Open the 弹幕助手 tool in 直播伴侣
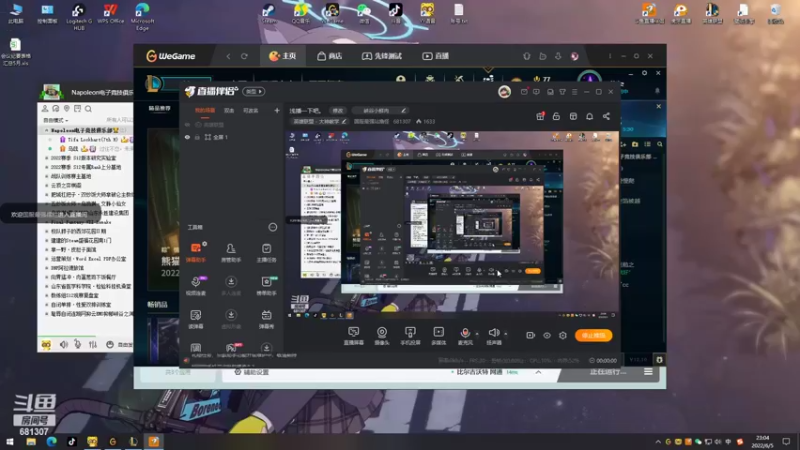The height and width of the screenshot is (450, 800). click(x=196, y=253)
